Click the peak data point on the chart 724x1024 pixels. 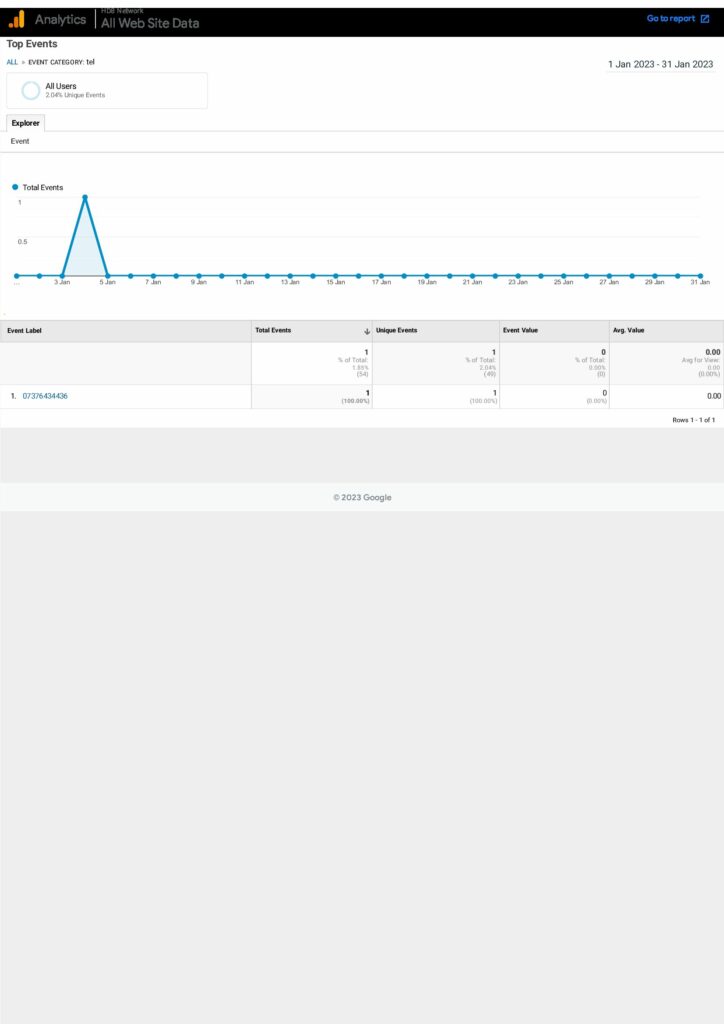[x=85, y=197]
